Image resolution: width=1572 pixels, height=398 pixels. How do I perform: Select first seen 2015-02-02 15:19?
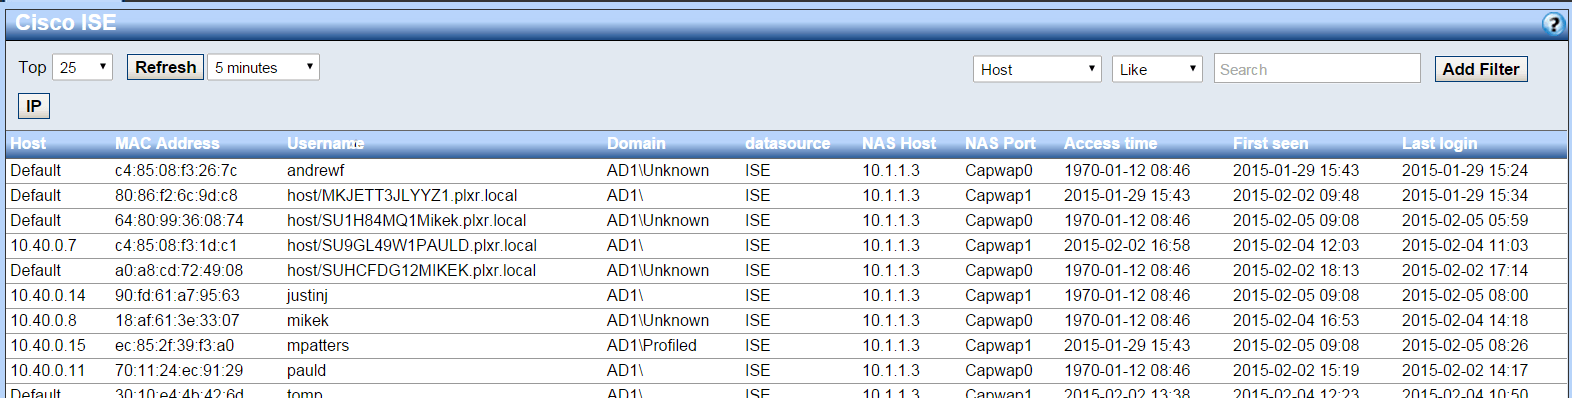[1296, 370]
